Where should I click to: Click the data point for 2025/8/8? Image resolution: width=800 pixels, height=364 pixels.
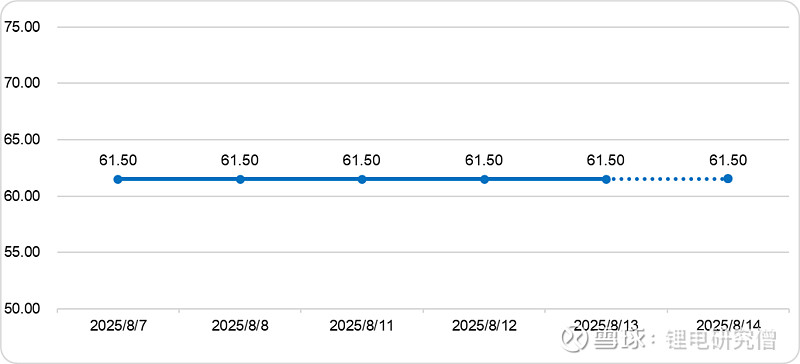coord(240,179)
